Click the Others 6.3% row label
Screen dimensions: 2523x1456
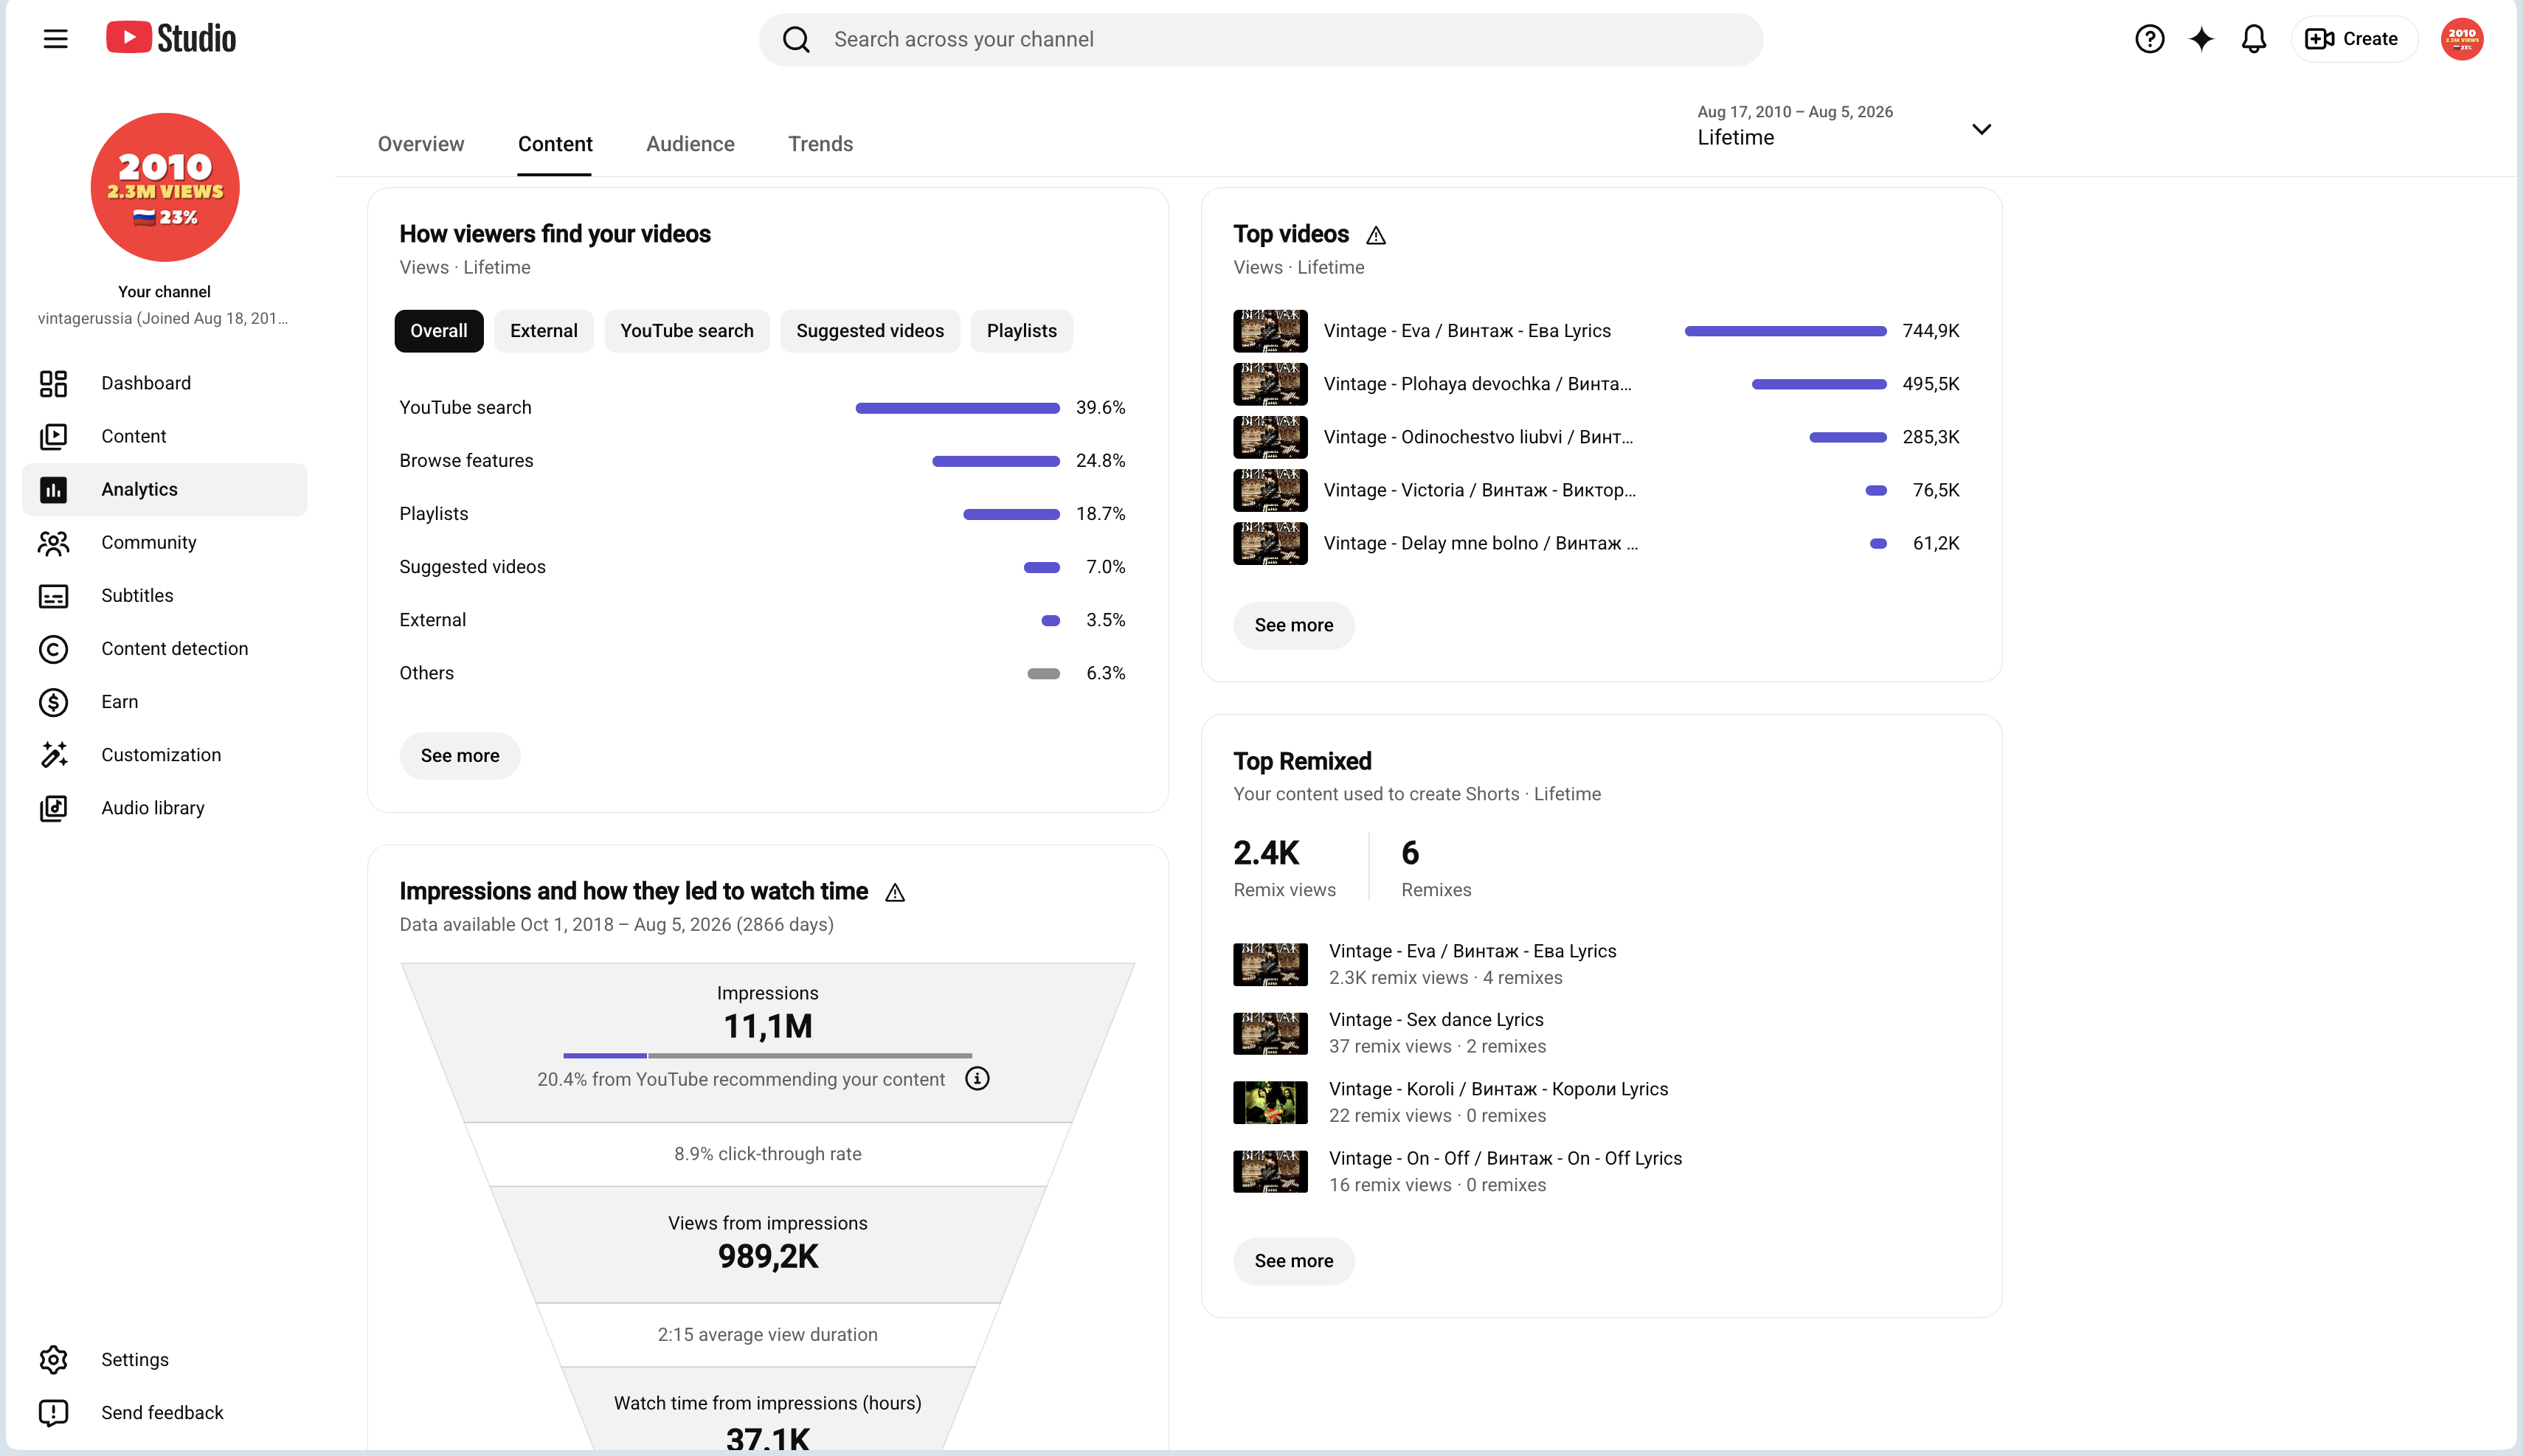[x=426, y=673]
